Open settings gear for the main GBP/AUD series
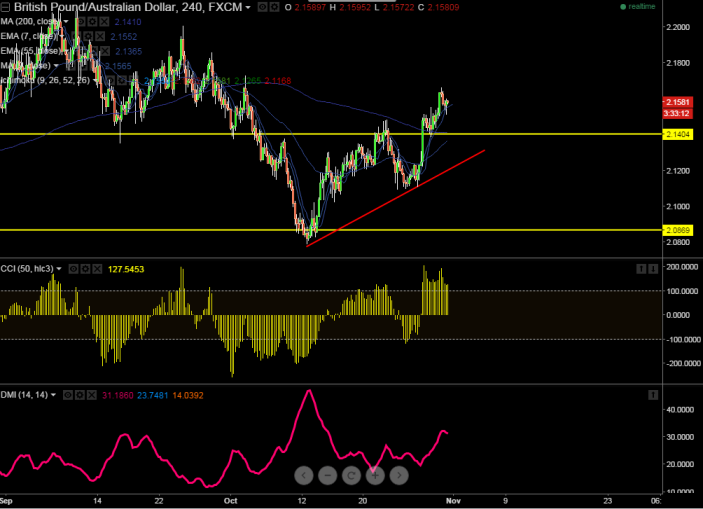The width and height of the screenshot is (703, 509). tap(274, 7)
